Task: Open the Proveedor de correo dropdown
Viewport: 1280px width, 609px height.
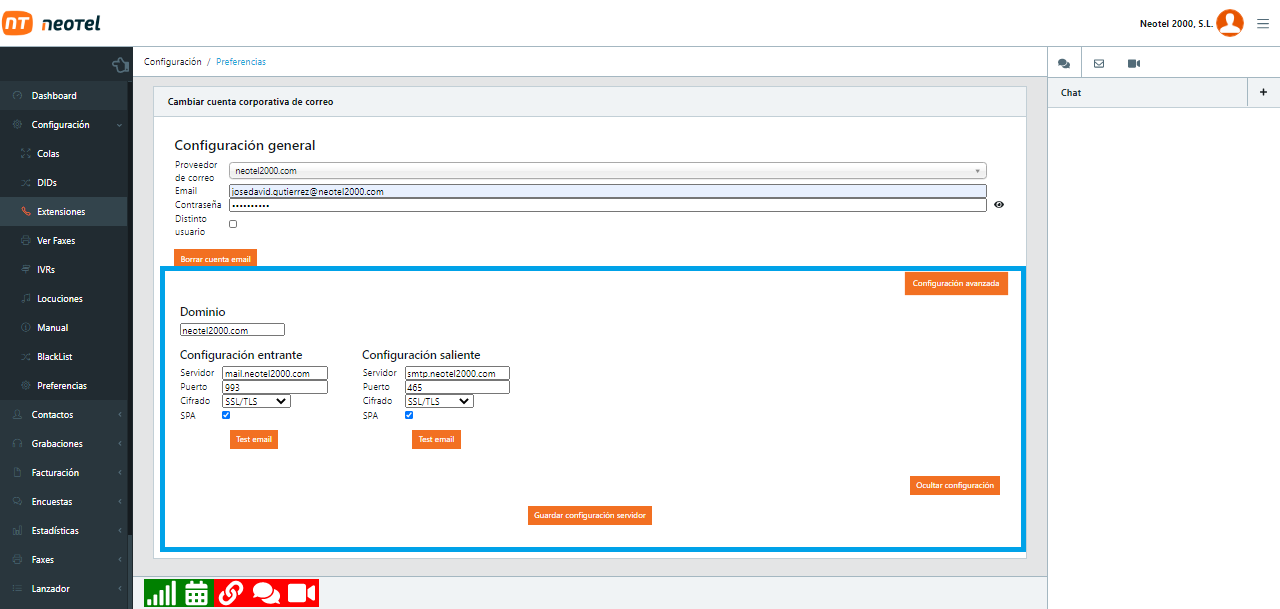Action: (x=607, y=171)
